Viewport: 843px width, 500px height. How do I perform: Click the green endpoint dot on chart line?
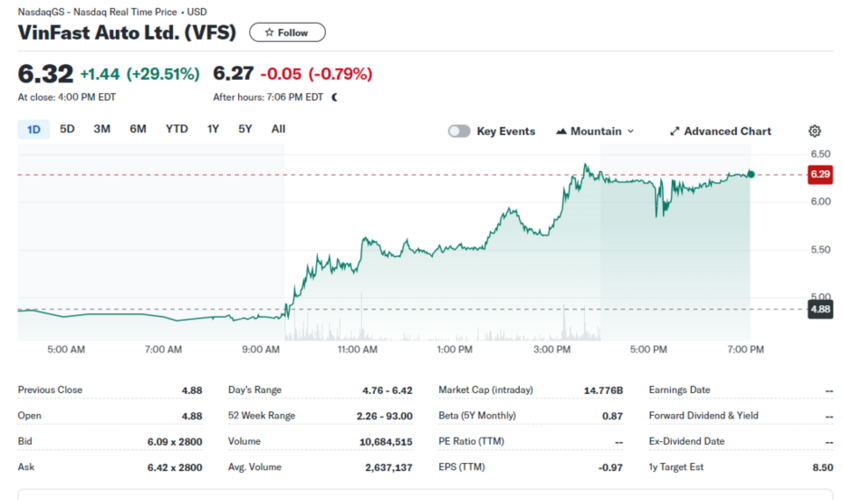coord(751,174)
